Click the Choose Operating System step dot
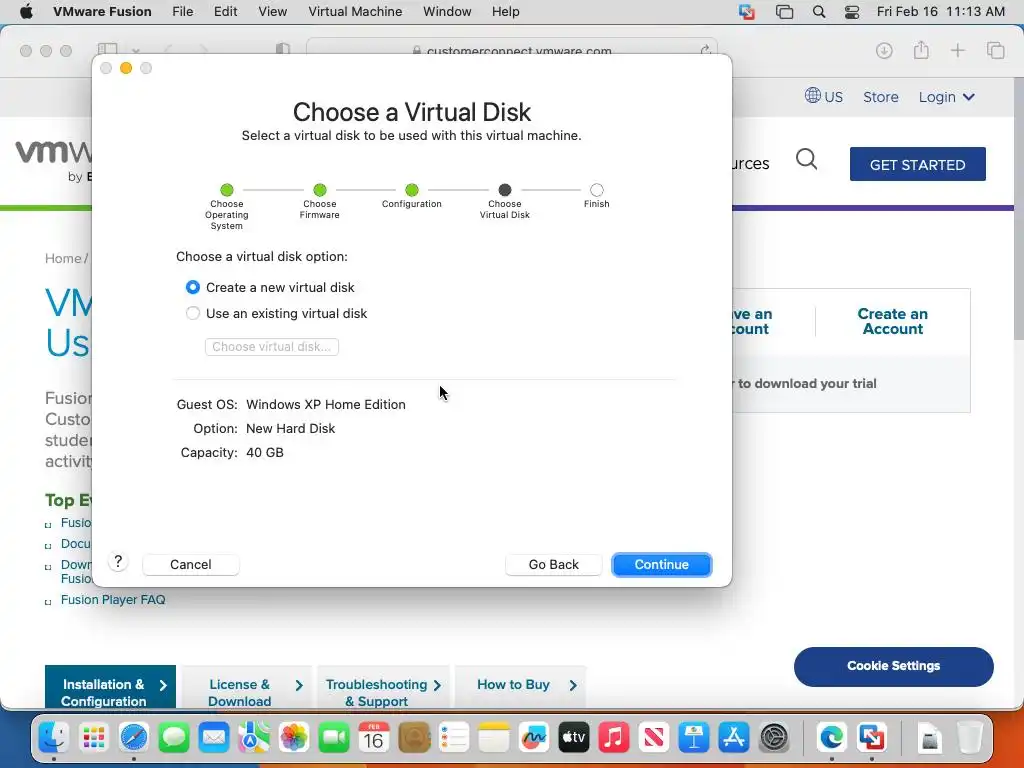This screenshot has height=768, width=1024. coord(227,190)
